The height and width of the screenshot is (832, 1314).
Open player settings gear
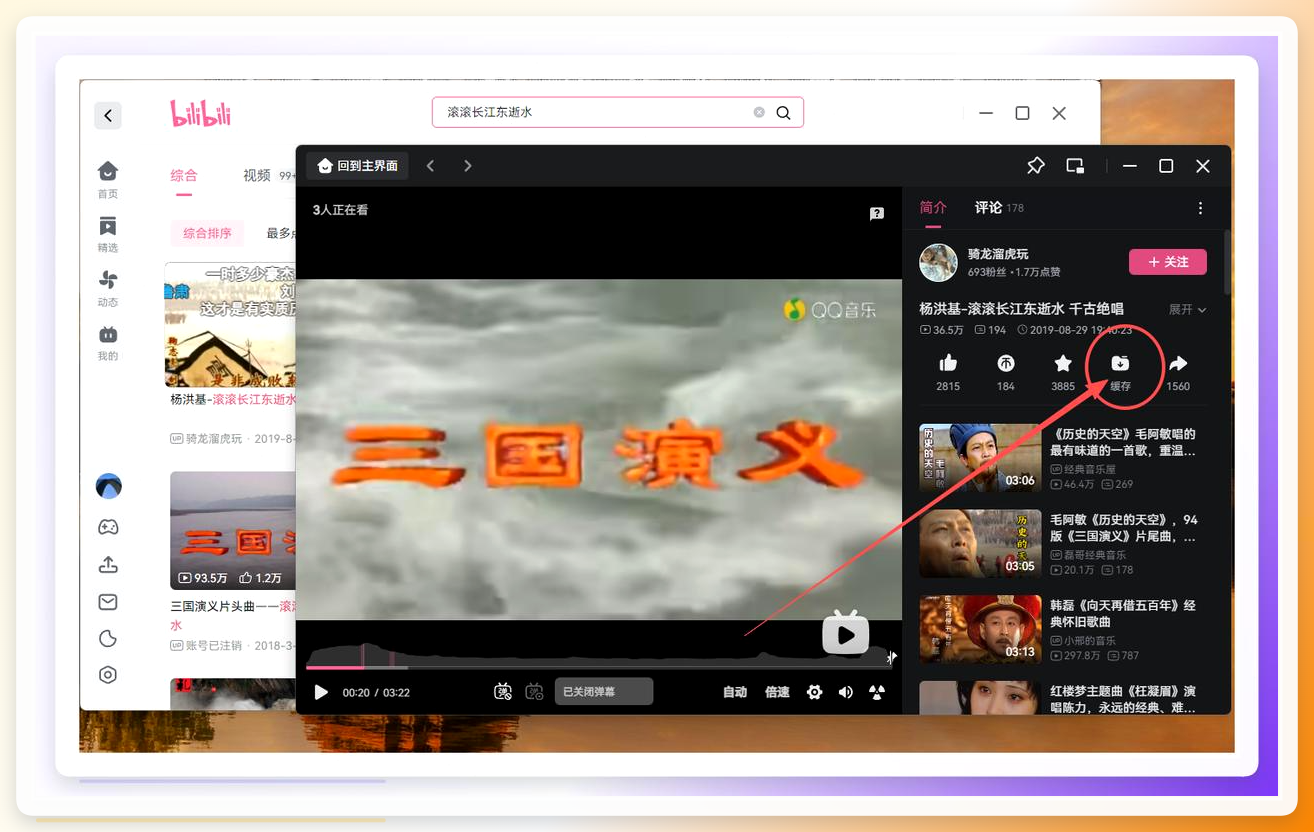point(814,692)
